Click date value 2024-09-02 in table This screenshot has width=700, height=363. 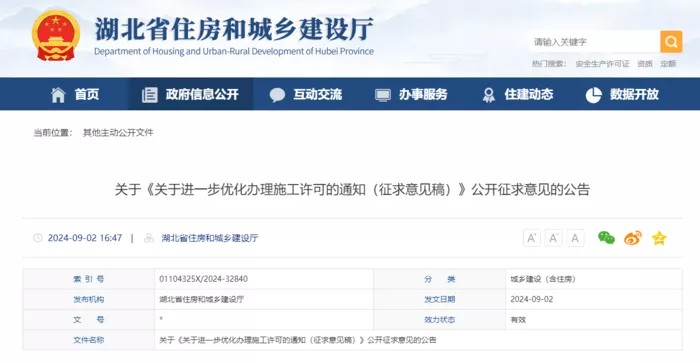pos(532,300)
